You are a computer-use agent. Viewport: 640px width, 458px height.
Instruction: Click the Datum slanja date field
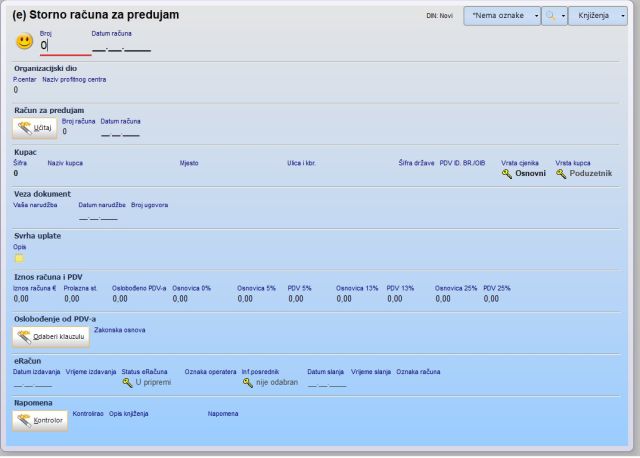327,383
